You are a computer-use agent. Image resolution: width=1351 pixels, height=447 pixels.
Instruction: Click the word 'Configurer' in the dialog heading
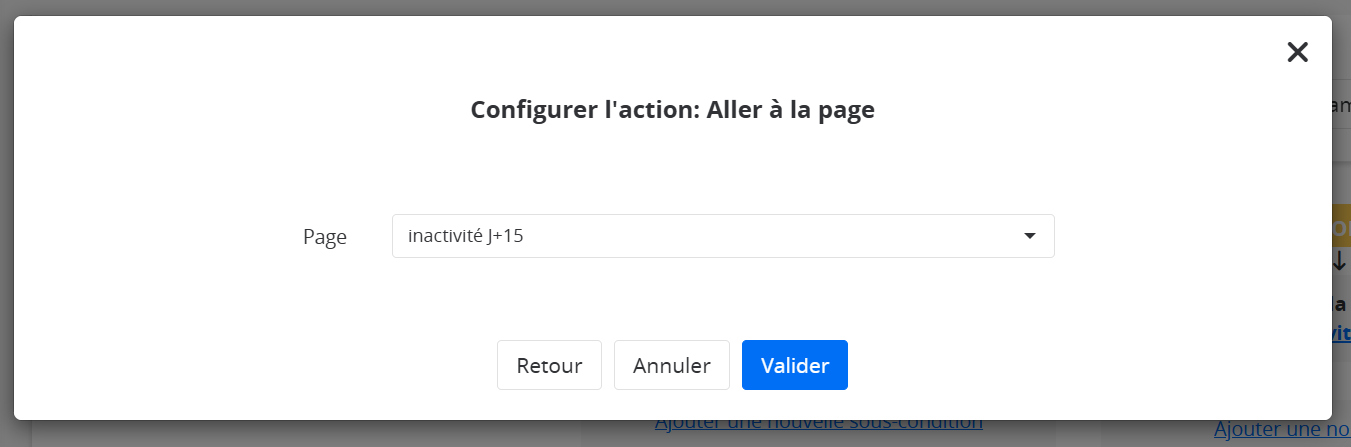pyautogui.click(x=532, y=110)
